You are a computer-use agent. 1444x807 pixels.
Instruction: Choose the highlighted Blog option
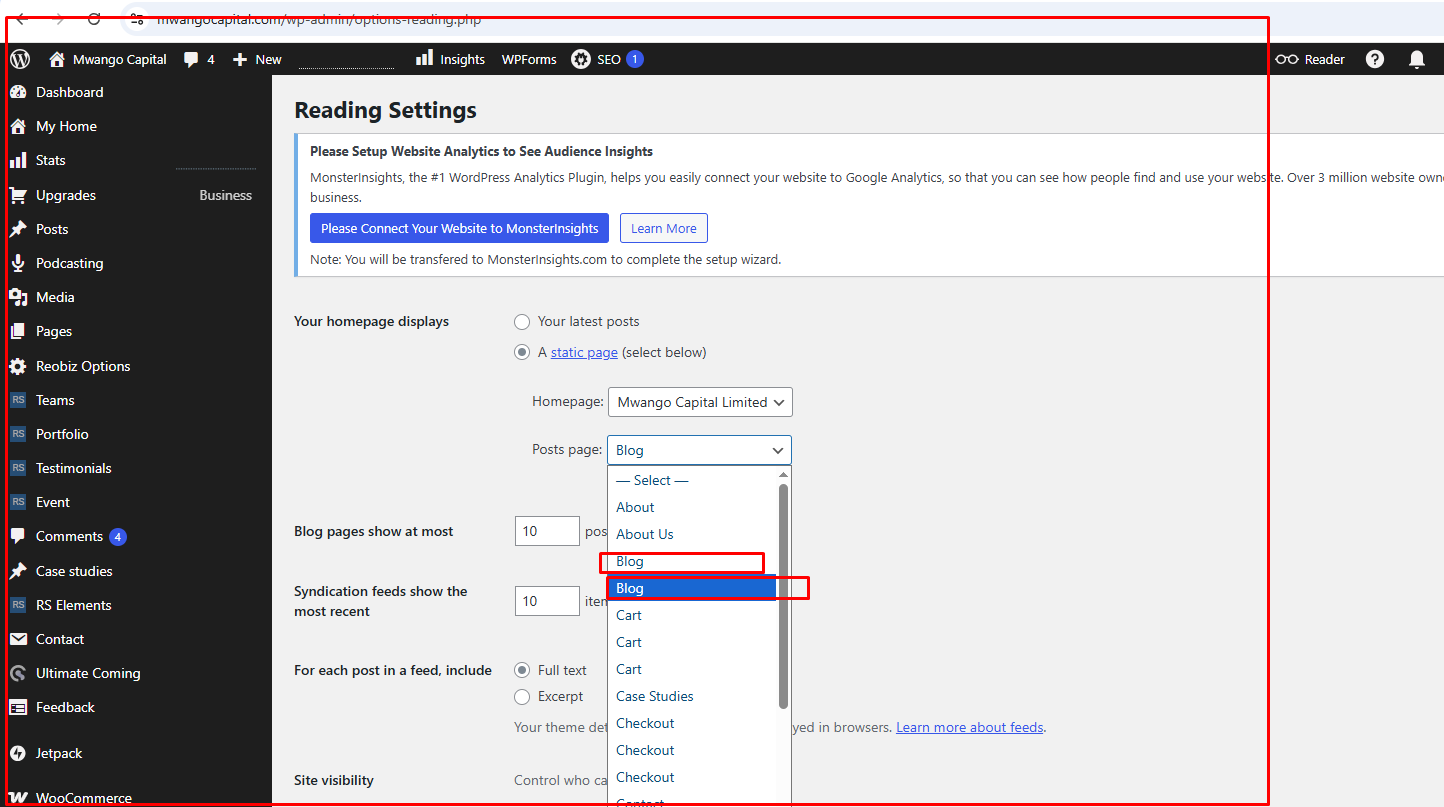pyautogui.click(x=692, y=588)
